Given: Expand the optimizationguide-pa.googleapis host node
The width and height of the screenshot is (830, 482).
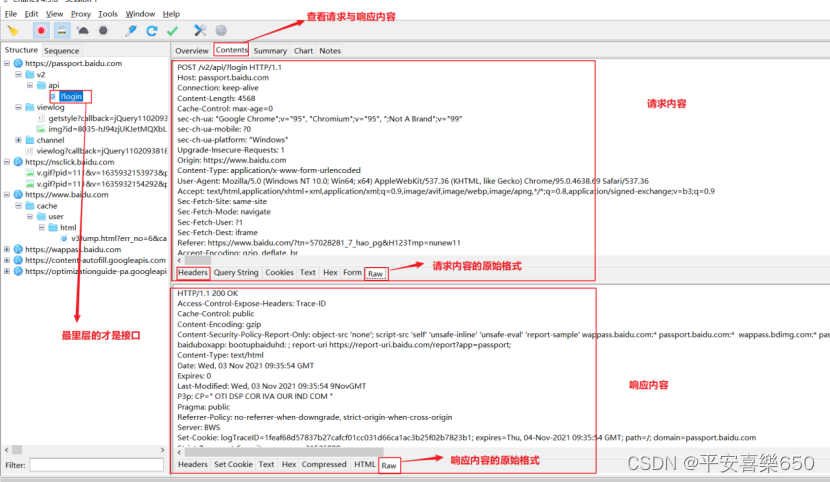Looking at the screenshot, I should coord(7,271).
